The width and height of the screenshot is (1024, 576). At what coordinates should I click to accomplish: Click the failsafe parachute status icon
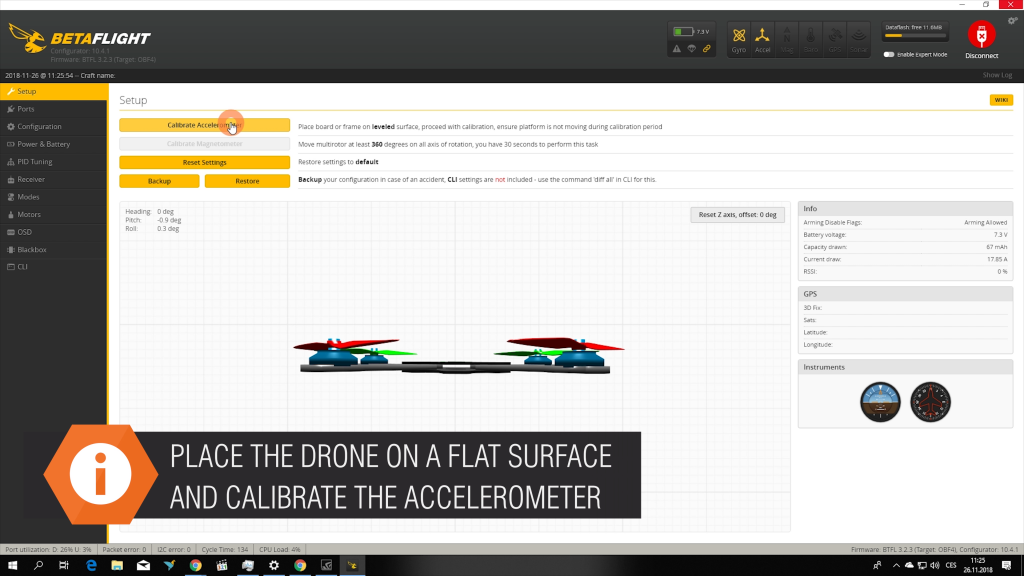[x=692, y=49]
